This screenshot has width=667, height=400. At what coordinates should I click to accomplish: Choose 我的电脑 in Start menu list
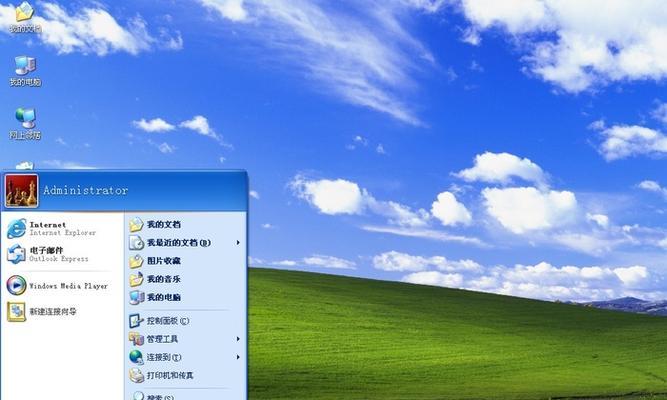click(155, 297)
